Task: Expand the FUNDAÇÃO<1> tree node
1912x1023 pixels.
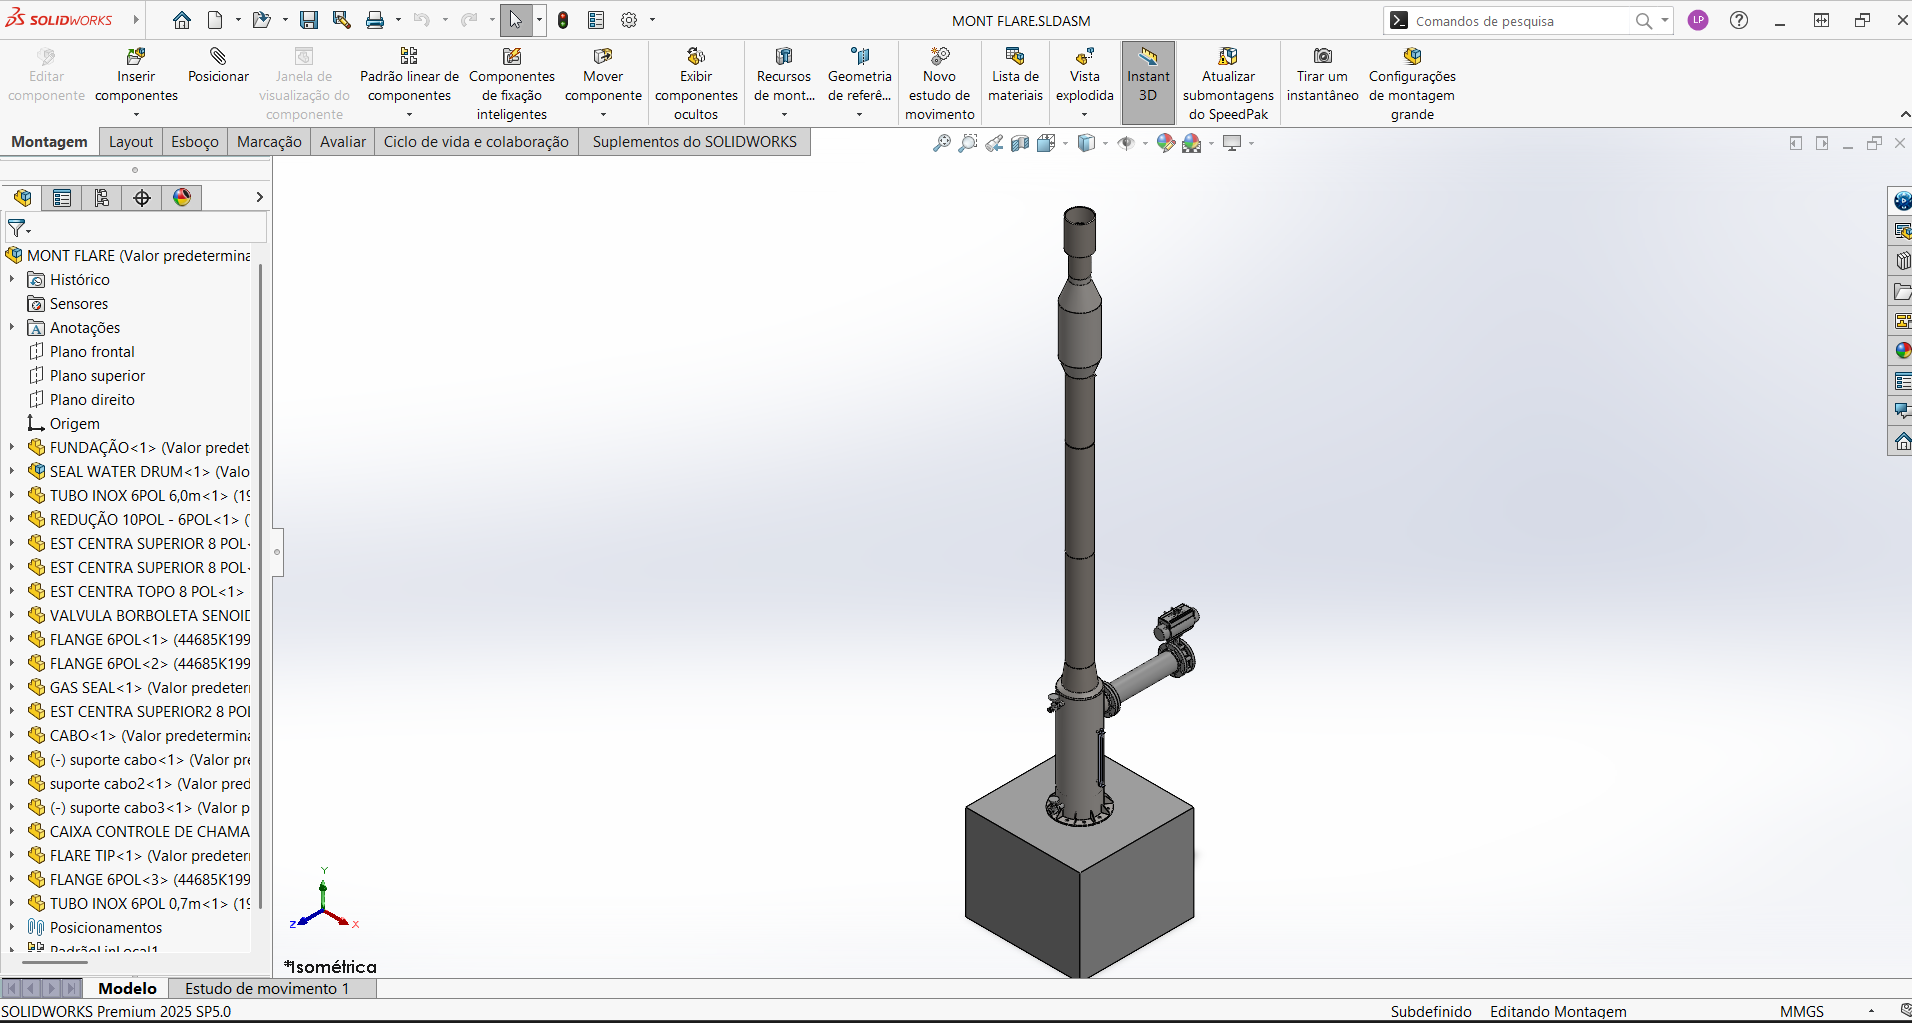Action: pos(12,447)
